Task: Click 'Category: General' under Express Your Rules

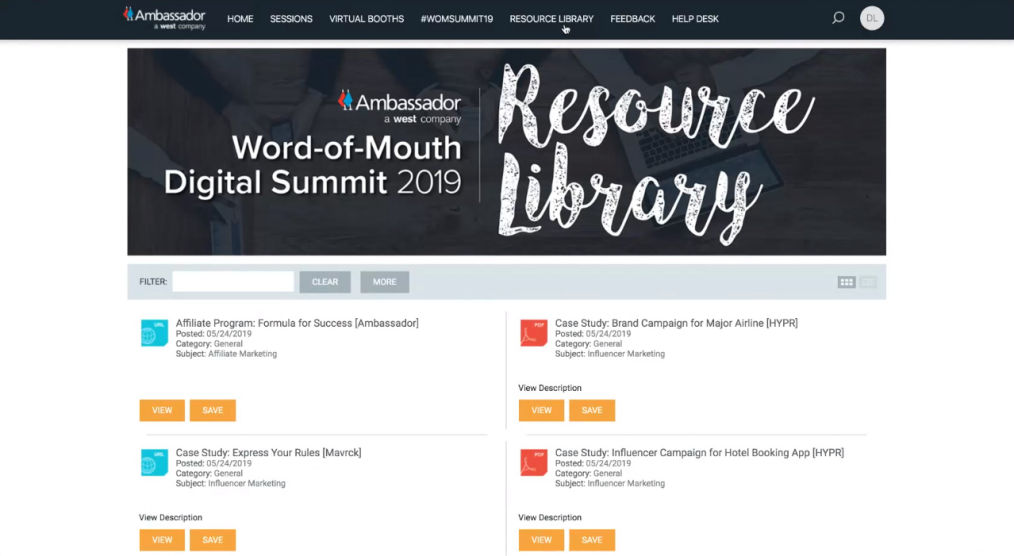Action: pos(209,473)
